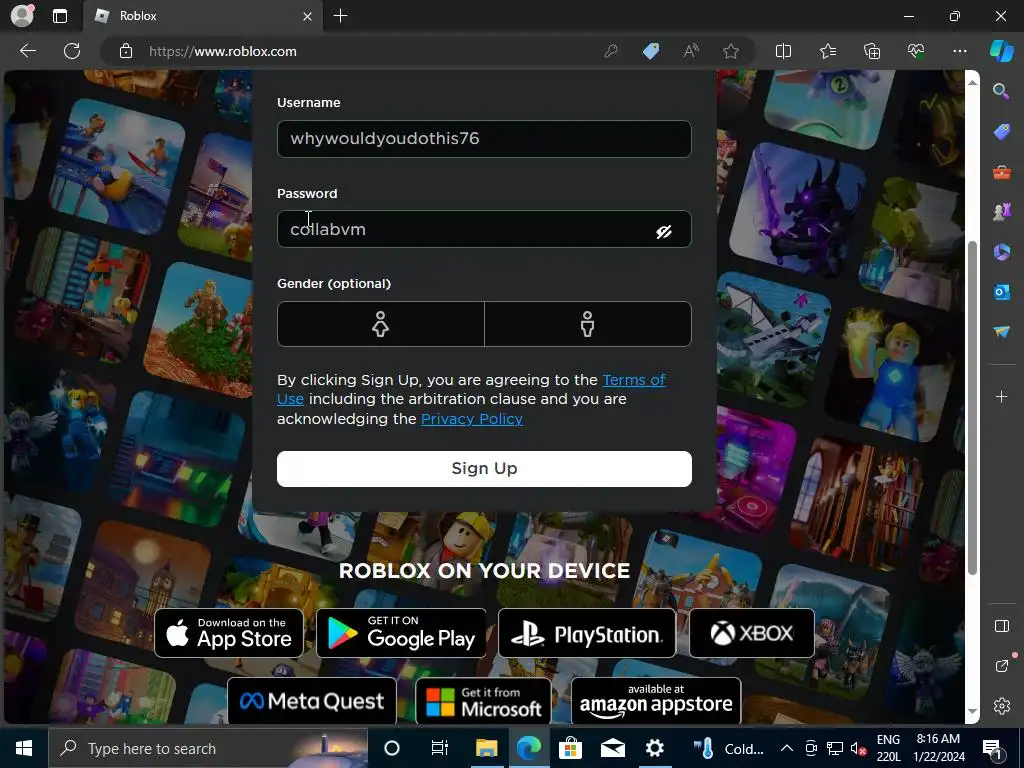Open sidebar Outlook icon
Viewport: 1024px width, 768px height.
[1001, 292]
